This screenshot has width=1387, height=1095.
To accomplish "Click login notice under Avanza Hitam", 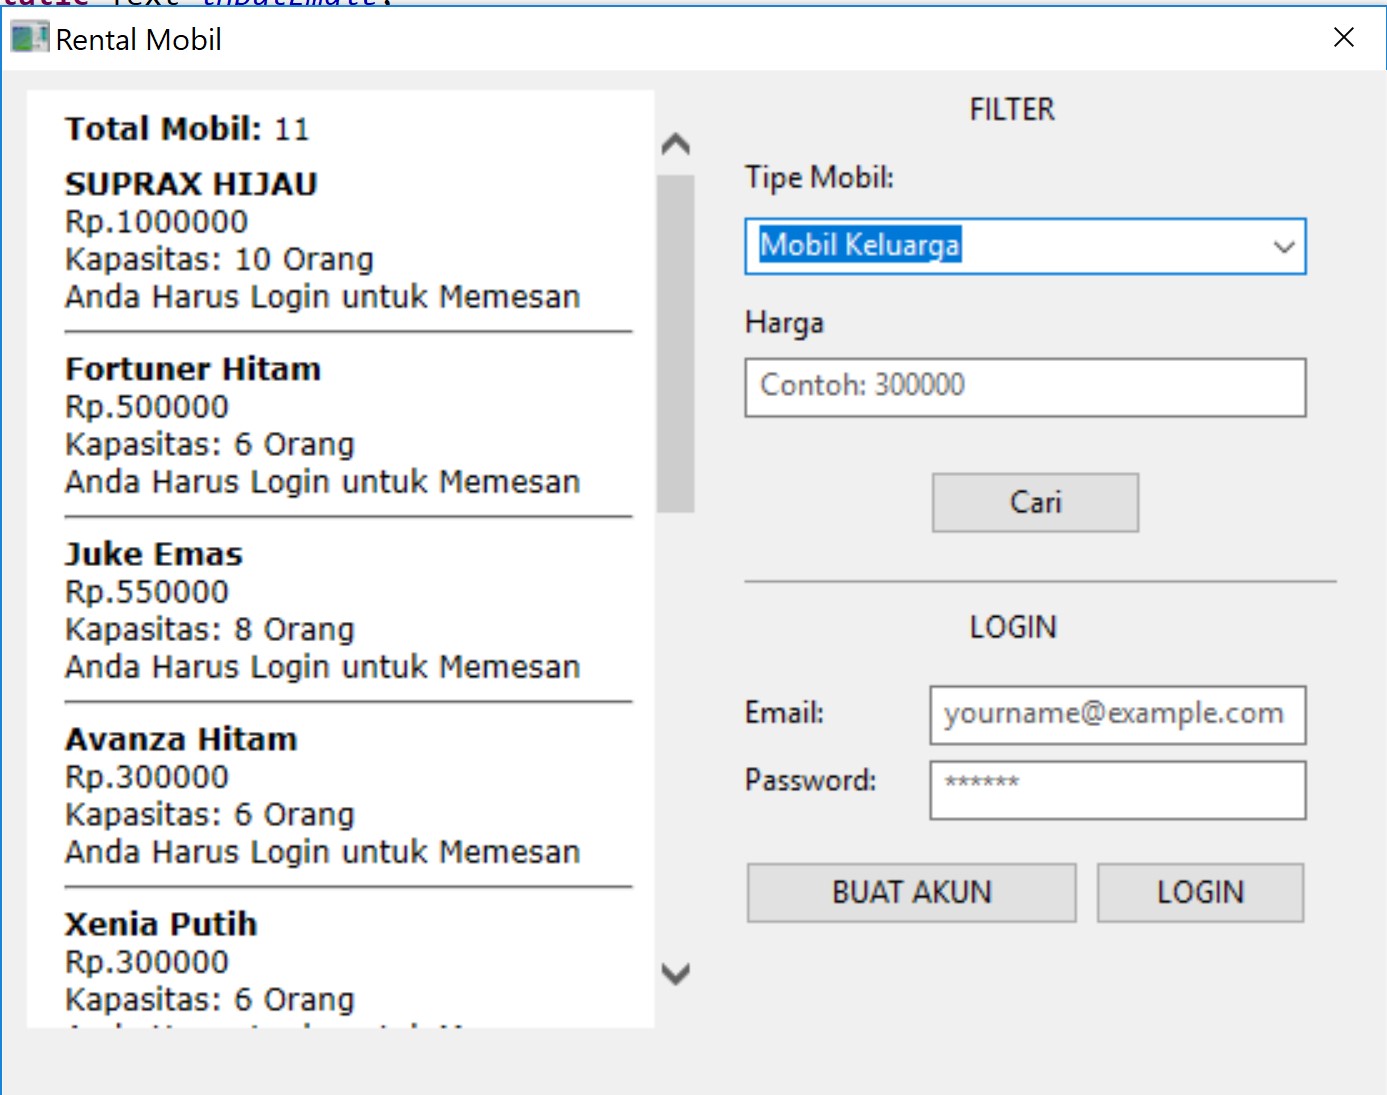I will 322,852.
